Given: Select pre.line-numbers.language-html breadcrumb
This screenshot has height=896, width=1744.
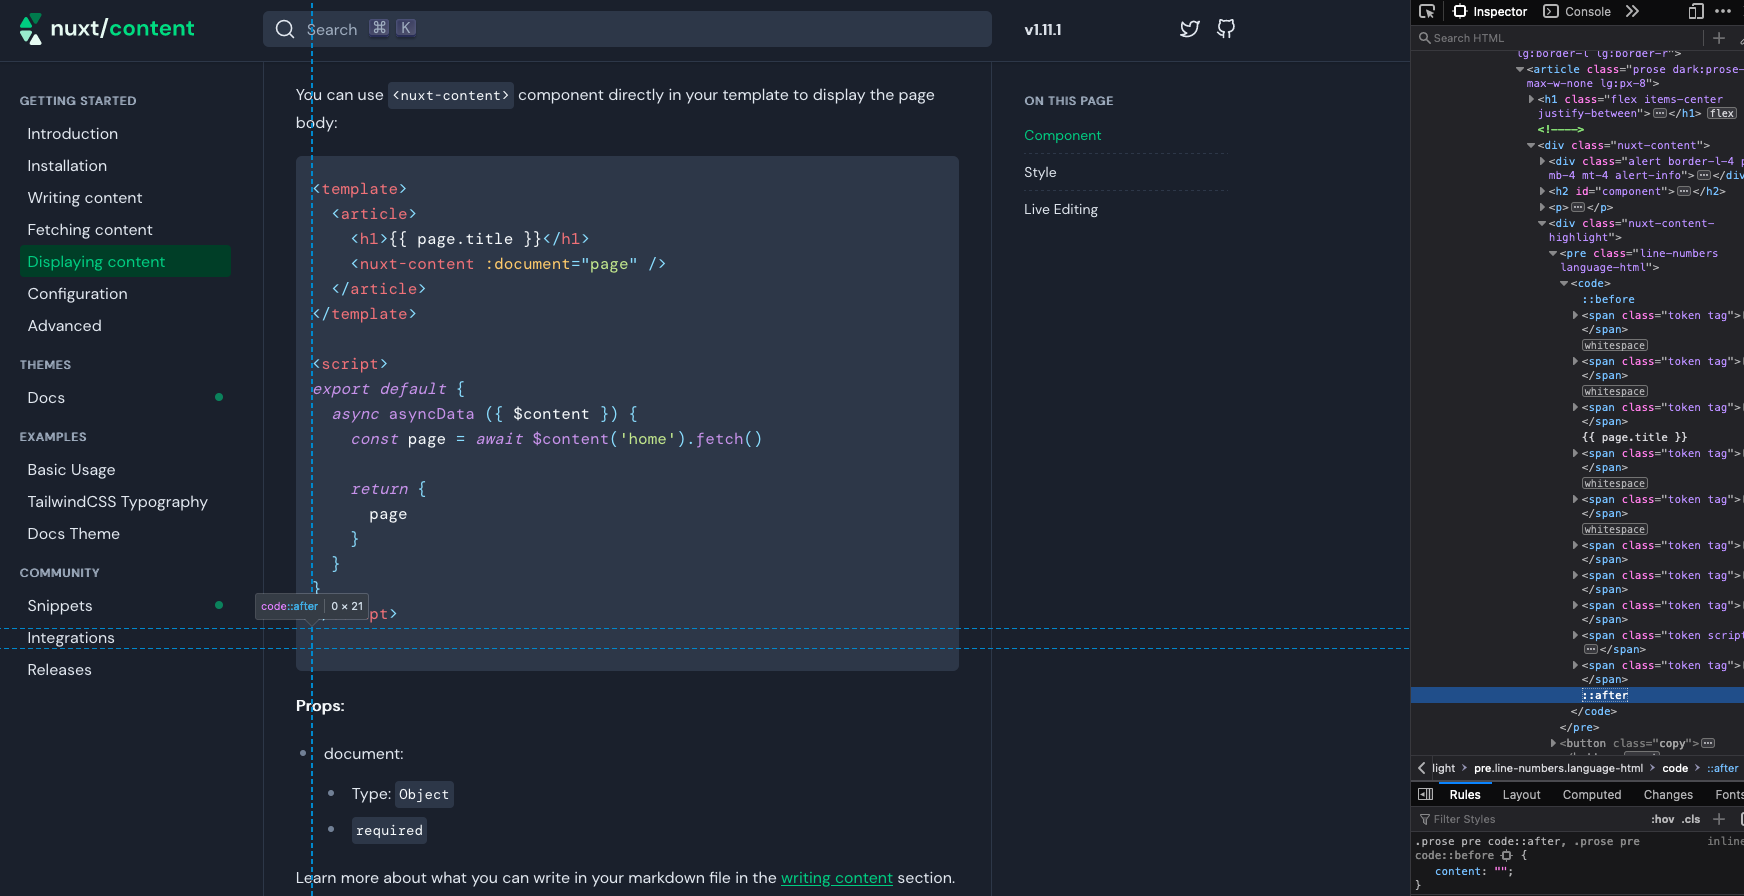Looking at the screenshot, I should point(1558,768).
